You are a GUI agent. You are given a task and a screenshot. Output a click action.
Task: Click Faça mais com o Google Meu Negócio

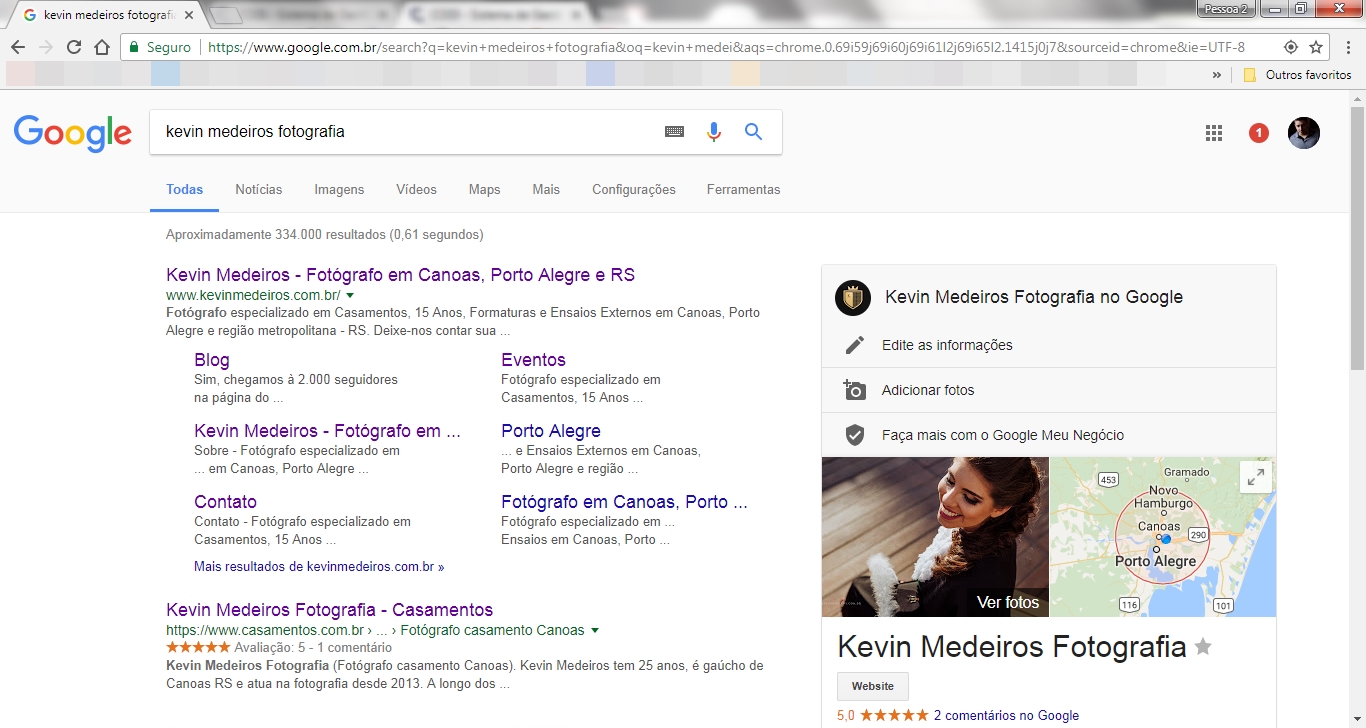click(1003, 435)
